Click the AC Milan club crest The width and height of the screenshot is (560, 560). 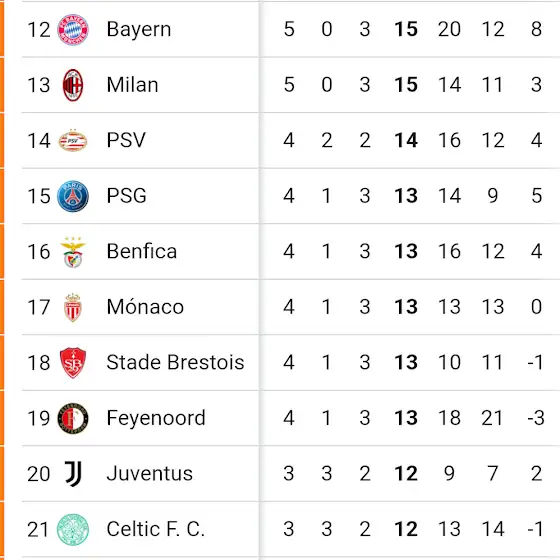coord(73,85)
